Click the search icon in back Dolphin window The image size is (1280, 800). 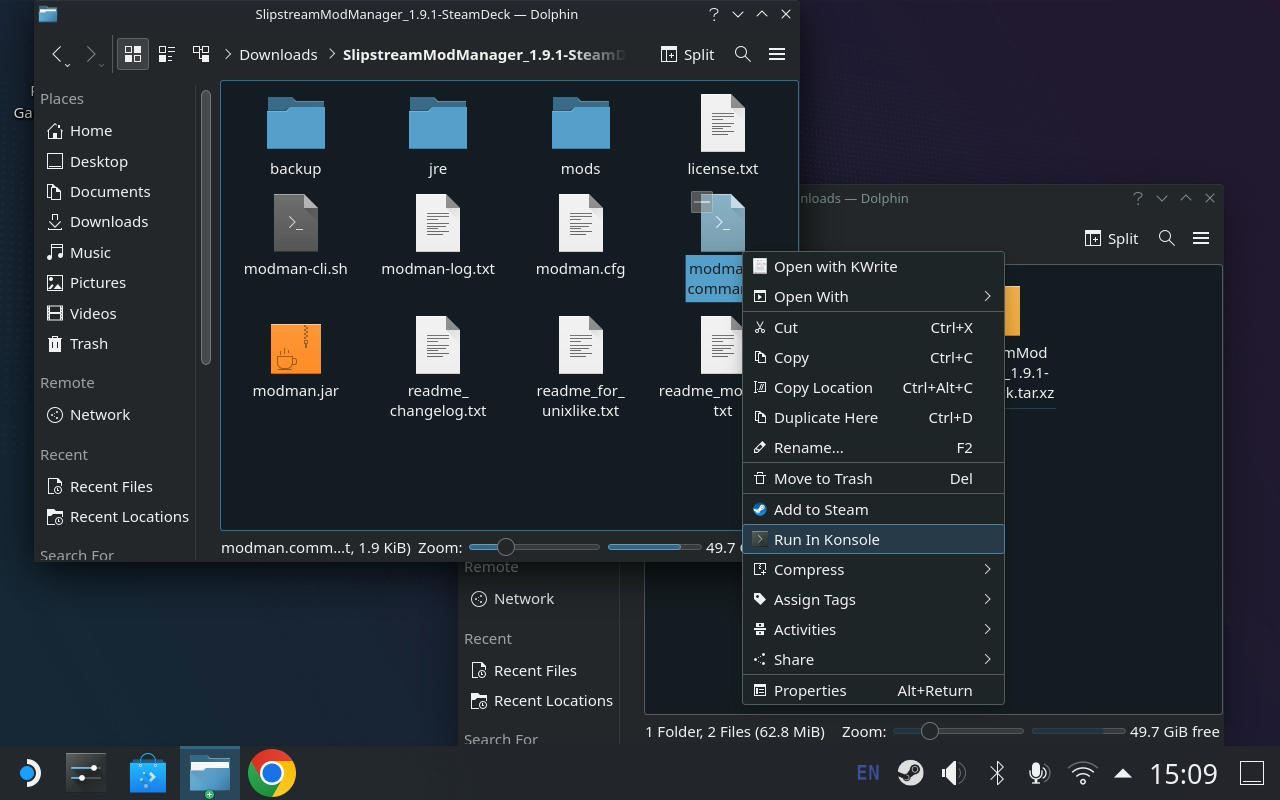pyautogui.click(x=1166, y=238)
